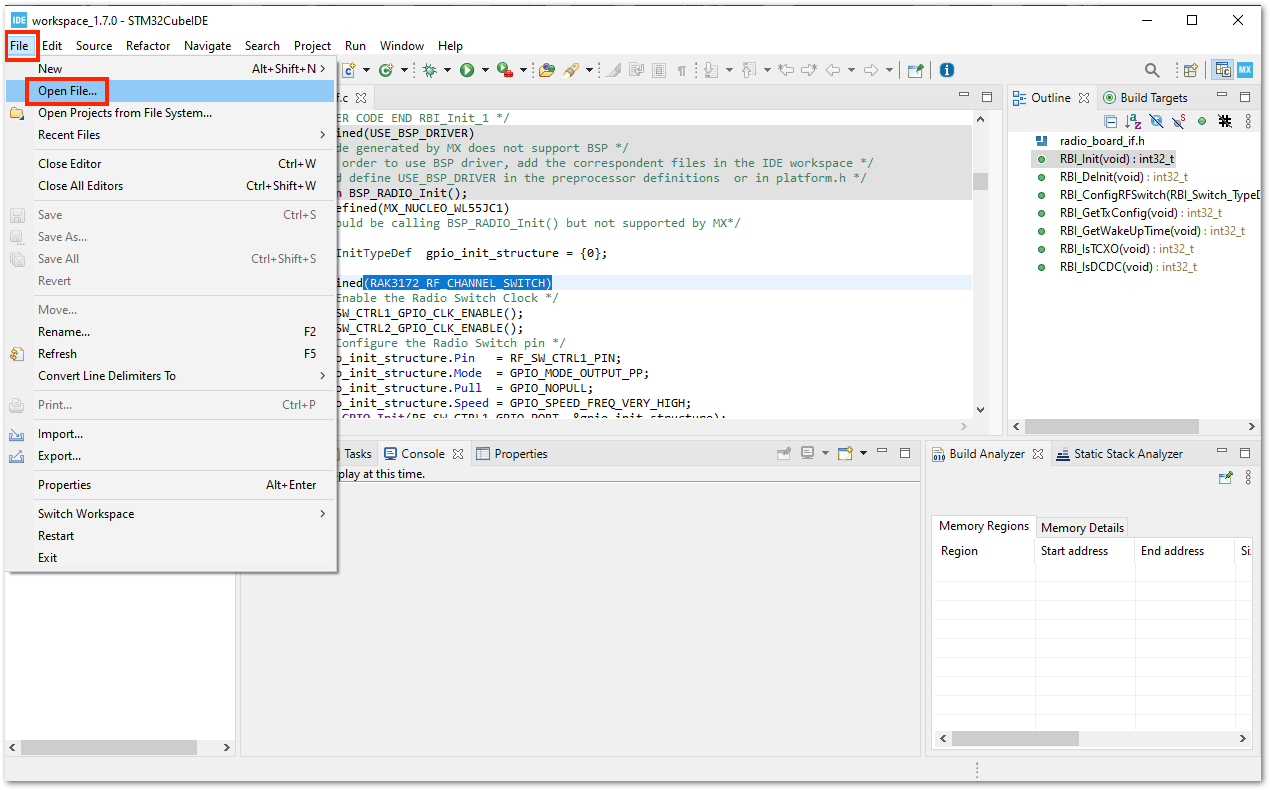Image resolution: width=1270 pixels, height=790 pixels.
Task: Select Import... from the File menu
Action: tap(170, 434)
